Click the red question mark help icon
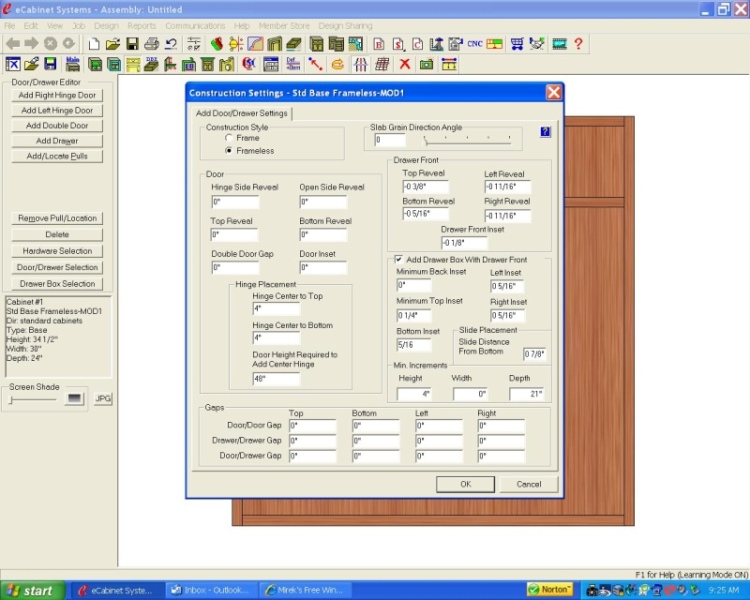Screen dimensions: 750x600 coord(578,44)
